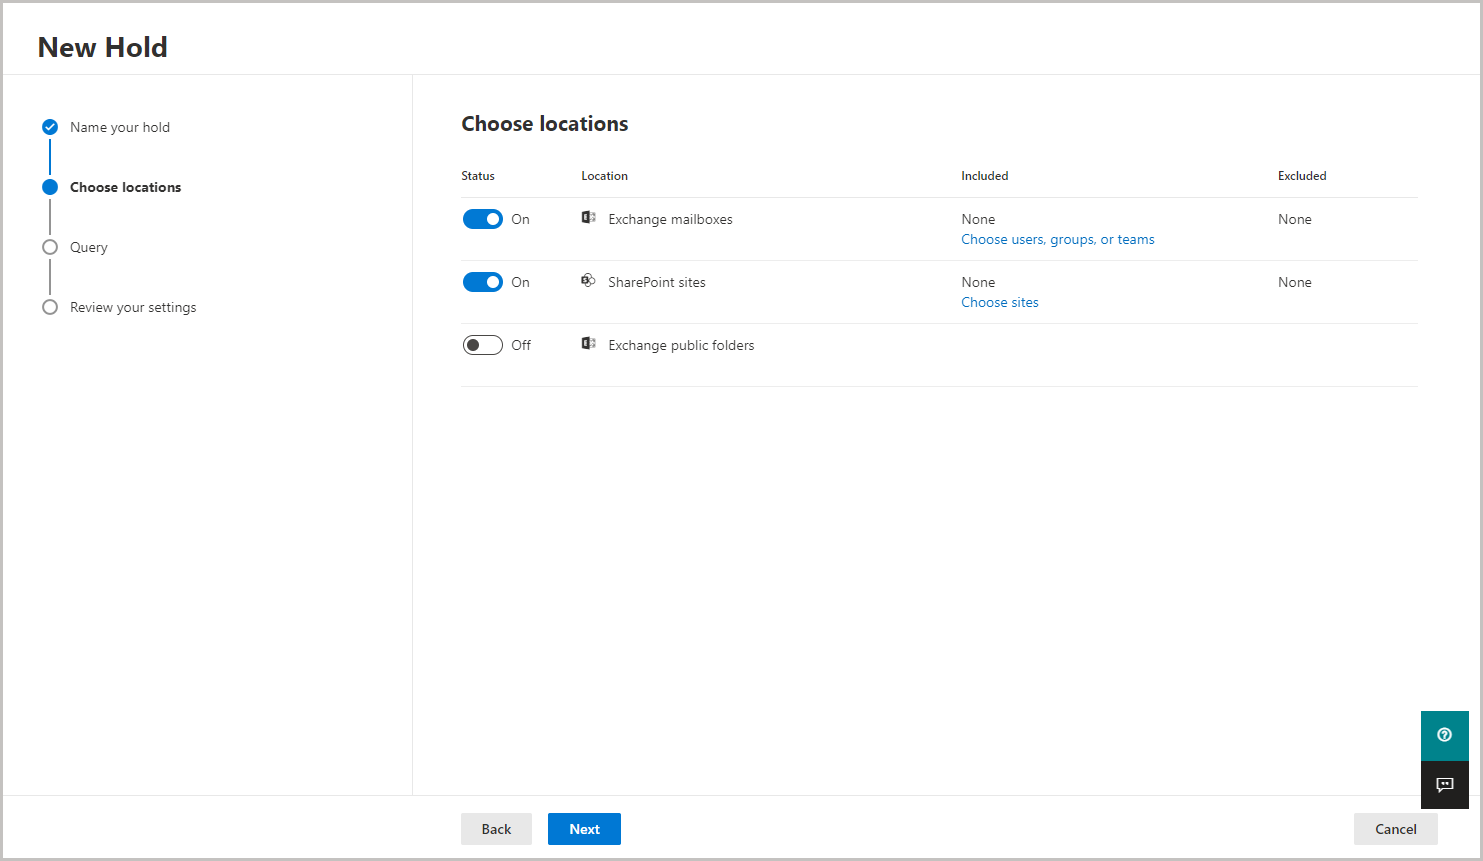
Task: Open the feedback chat icon
Action: (1444, 785)
